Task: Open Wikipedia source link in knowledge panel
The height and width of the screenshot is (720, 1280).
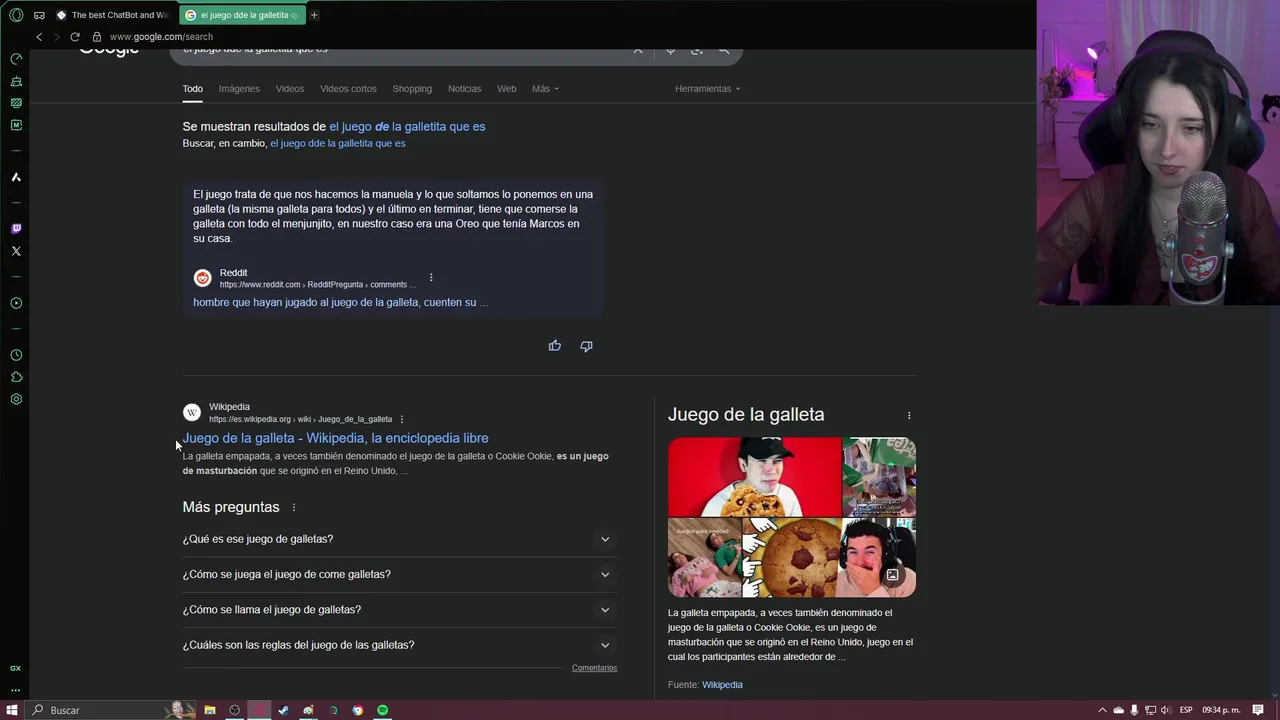Action: pyautogui.click(x=722, y=685)
